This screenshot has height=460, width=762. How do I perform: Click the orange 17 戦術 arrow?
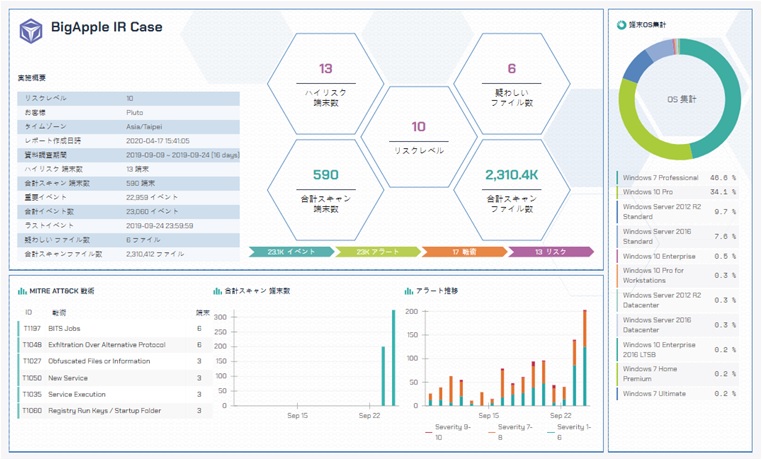pyautogui.click(x=465, y=252)
